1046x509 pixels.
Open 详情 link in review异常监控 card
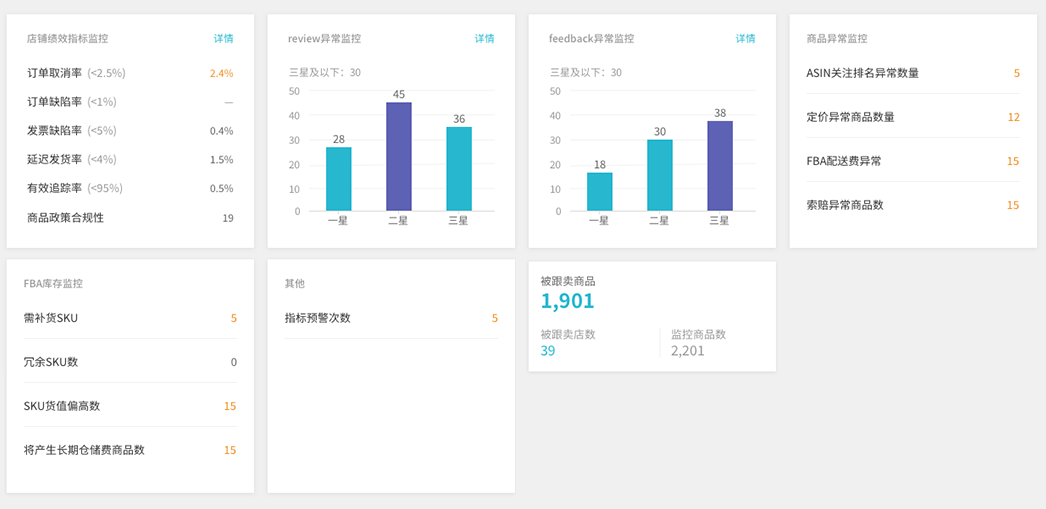click(484, 39)
